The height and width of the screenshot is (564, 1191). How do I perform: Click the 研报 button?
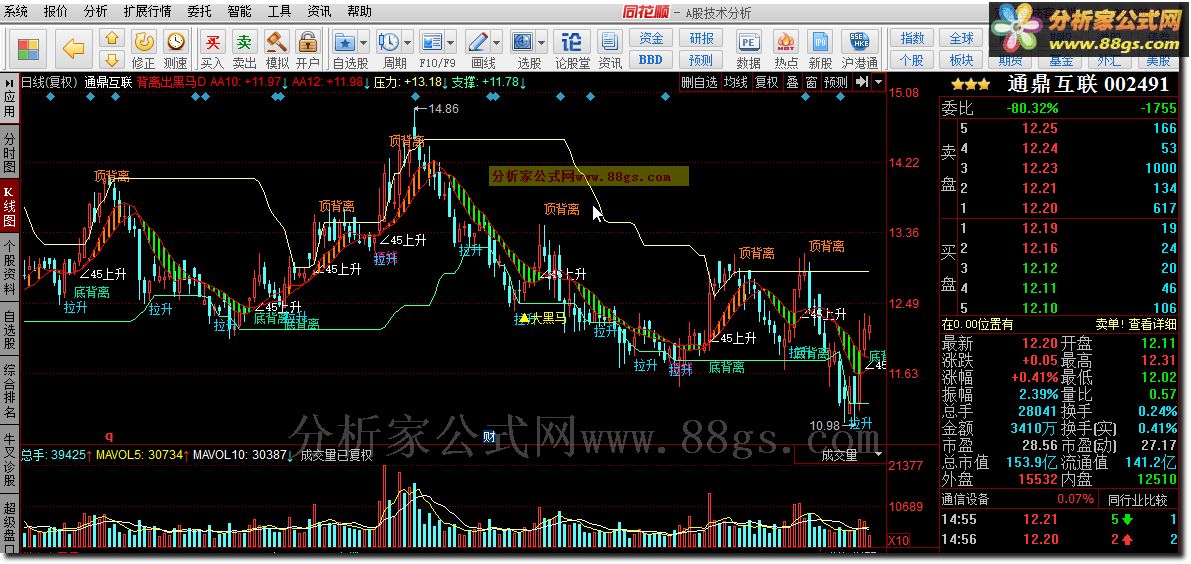click(701, 38)
